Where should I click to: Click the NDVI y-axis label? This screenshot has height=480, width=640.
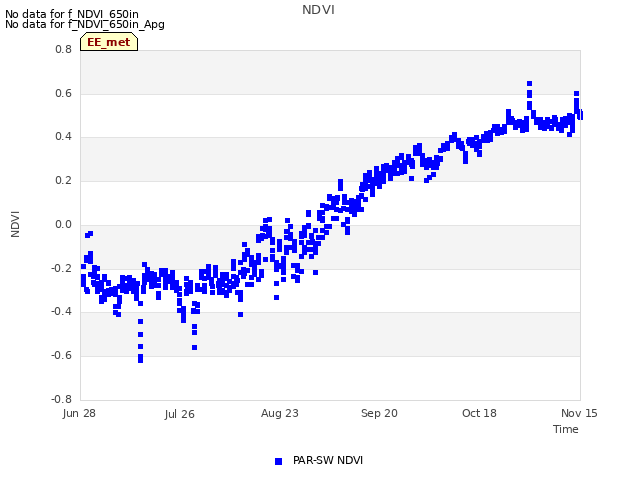(15, 224)
